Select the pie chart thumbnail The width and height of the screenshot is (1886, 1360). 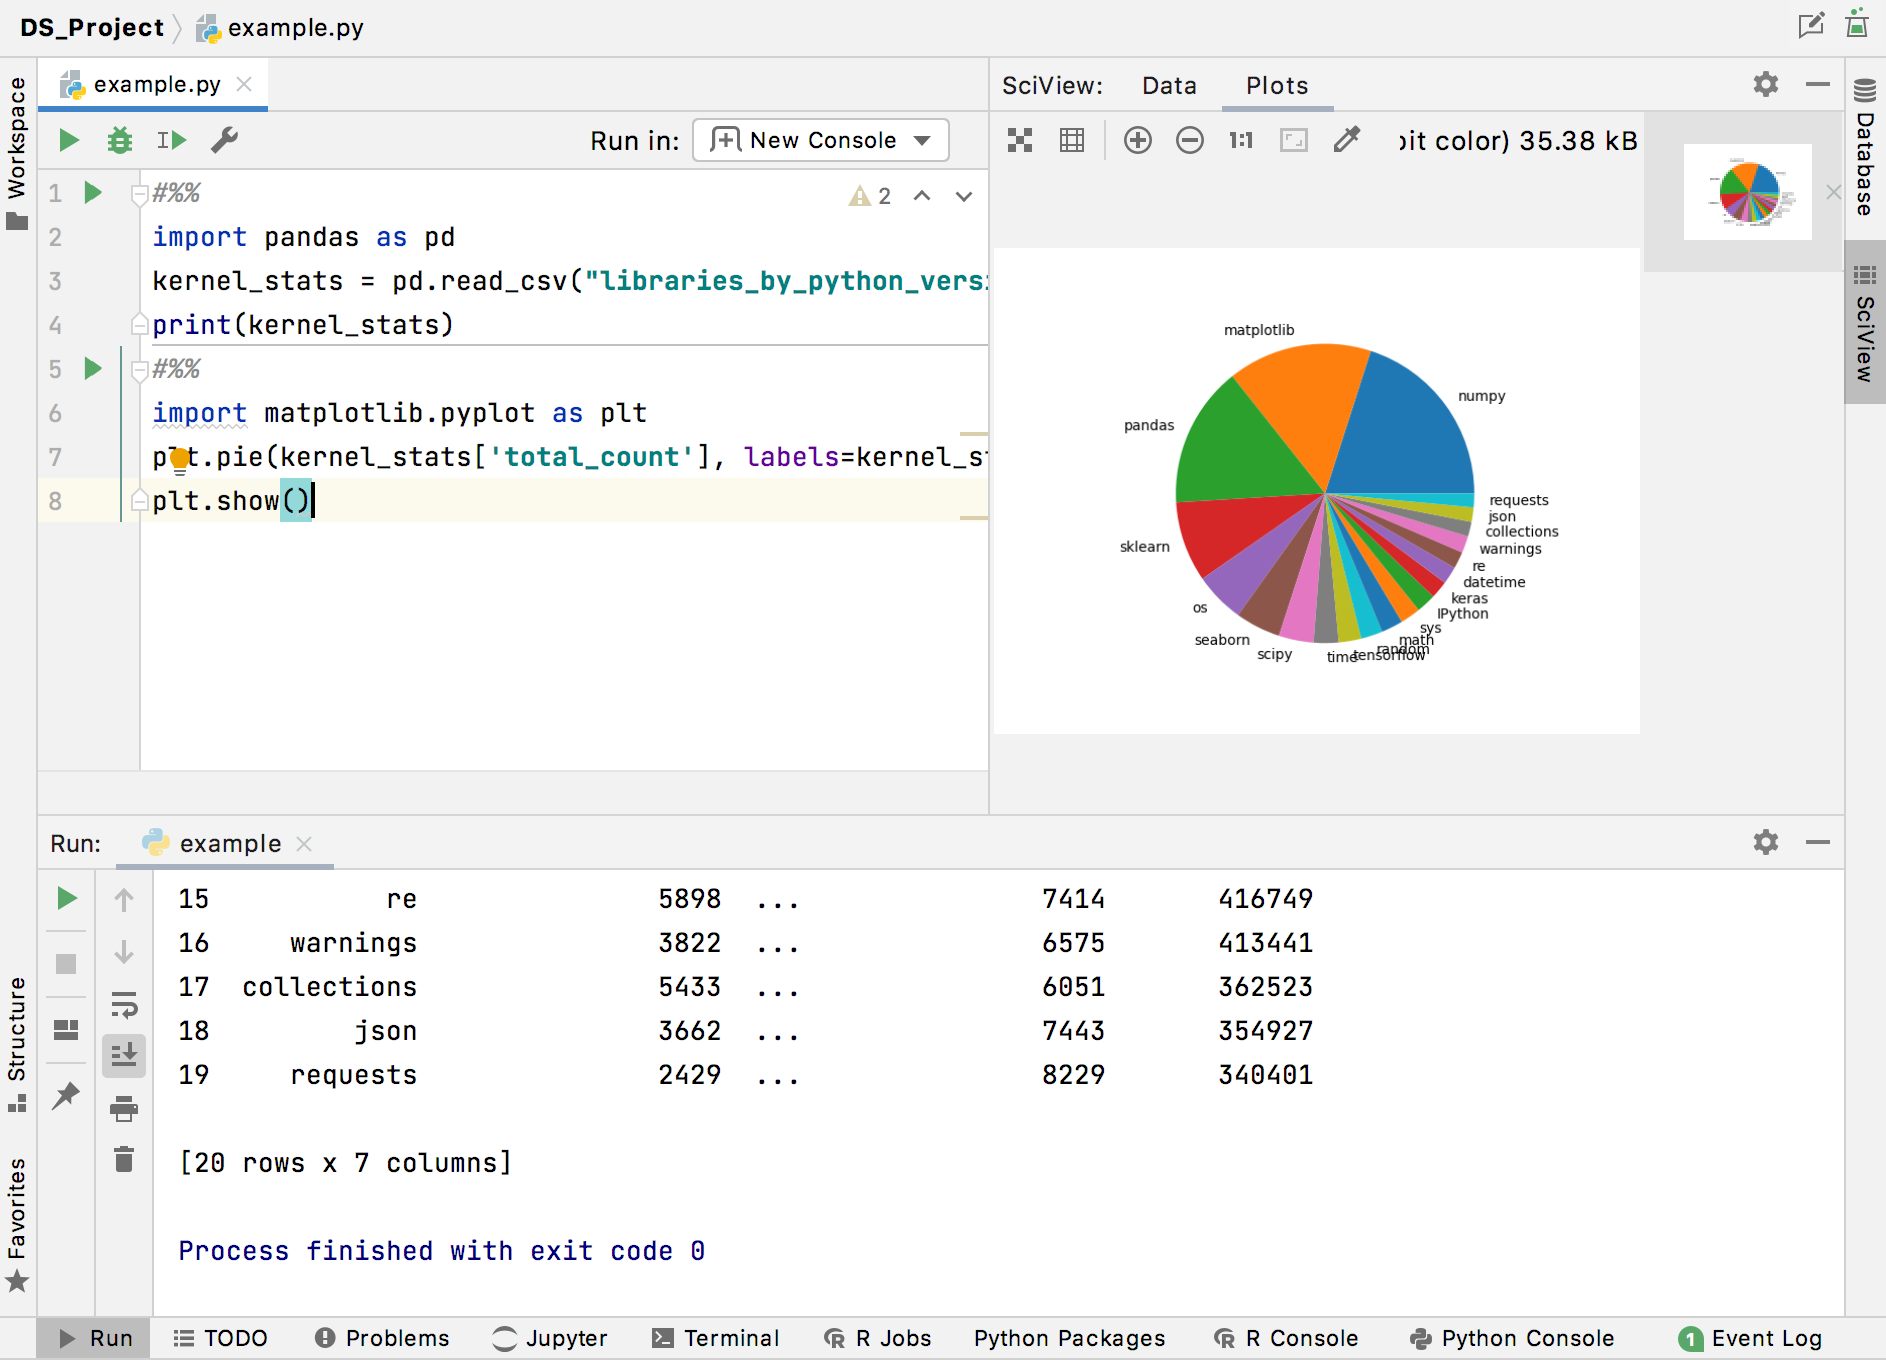(x=1747, y=192)
